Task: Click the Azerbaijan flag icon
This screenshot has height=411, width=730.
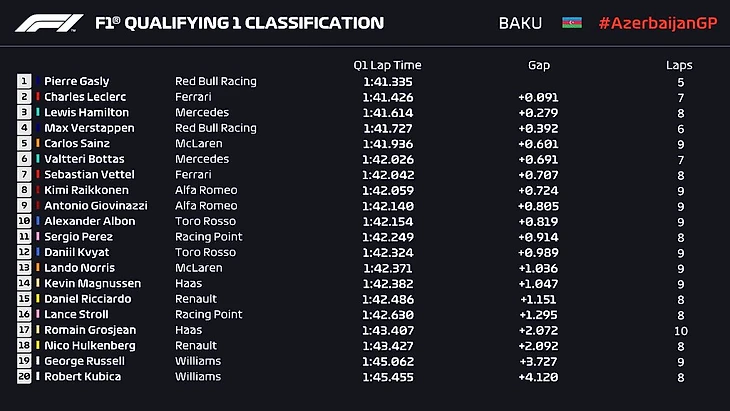Action: 573,22
